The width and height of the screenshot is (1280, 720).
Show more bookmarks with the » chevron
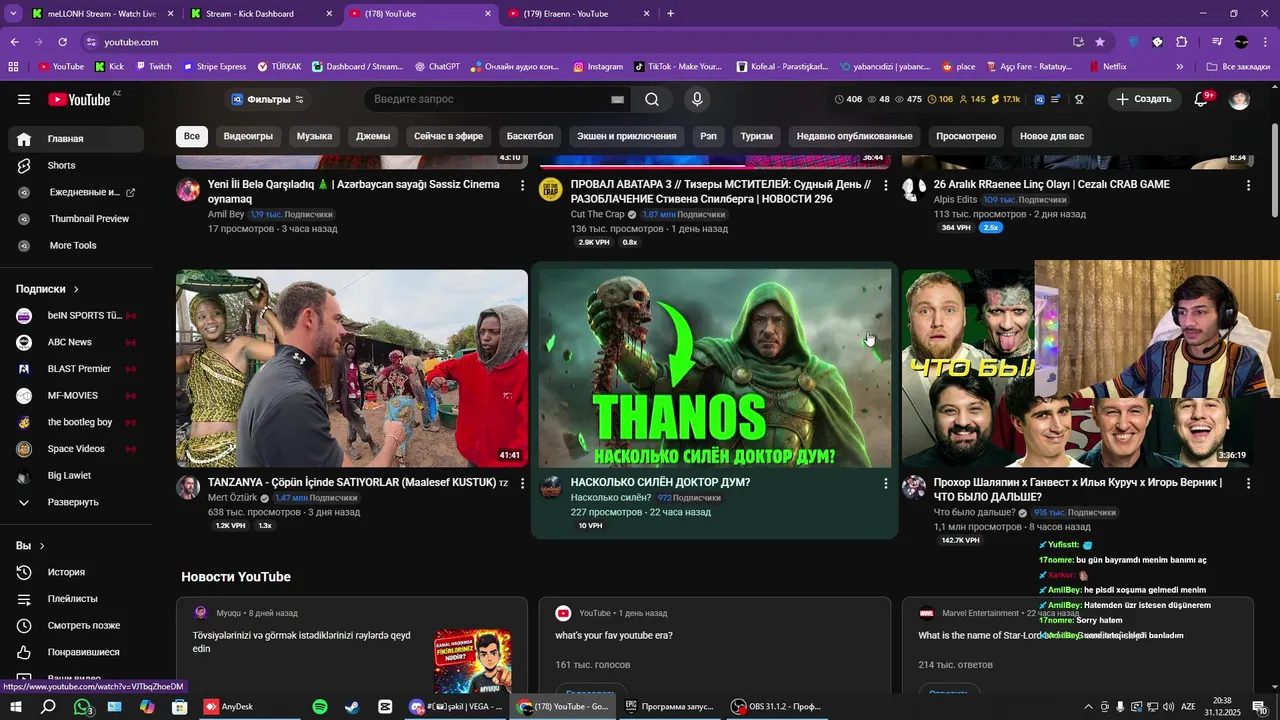pyautogui.click(x=1179, y=67)
